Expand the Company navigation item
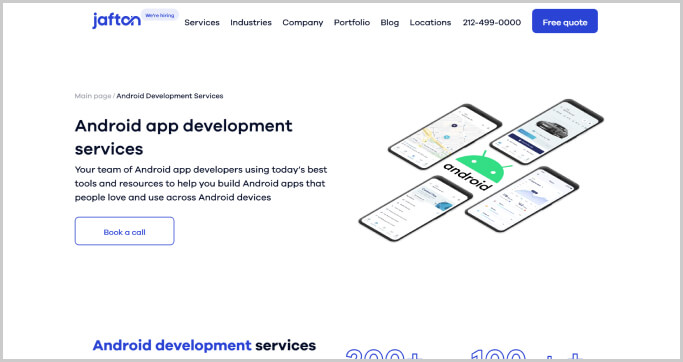Viewport: 683px width, 362px height. pos(303,23)
